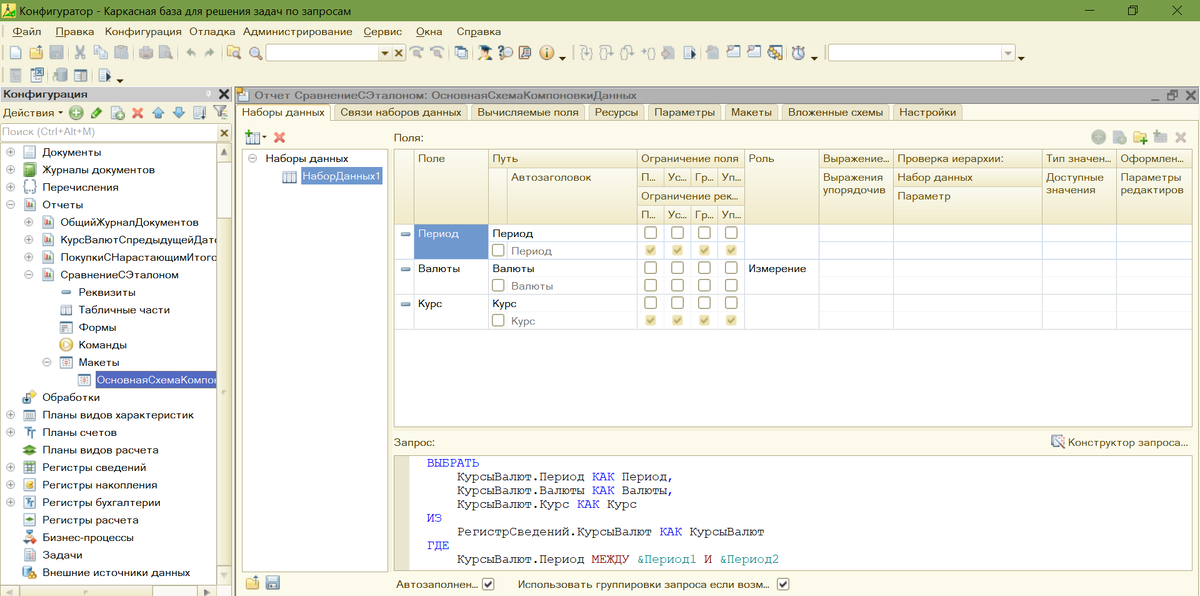Delete data set with red X icon

click(280, 137)
